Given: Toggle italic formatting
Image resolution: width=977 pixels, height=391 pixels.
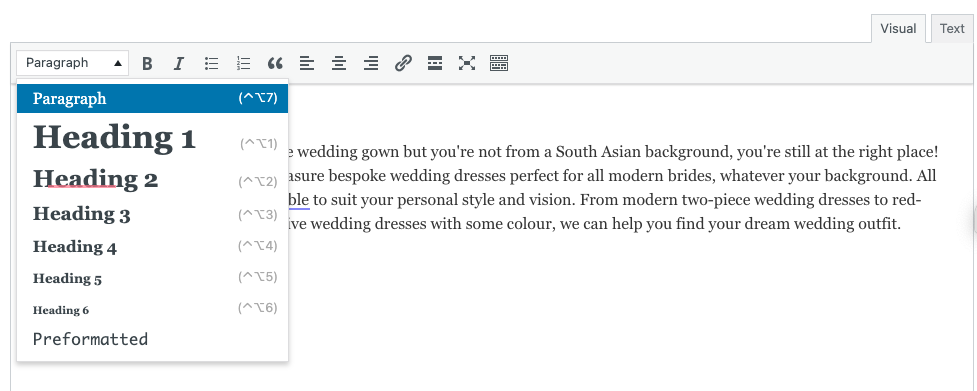Looking at the screenshot, I should tap(179, 63).
